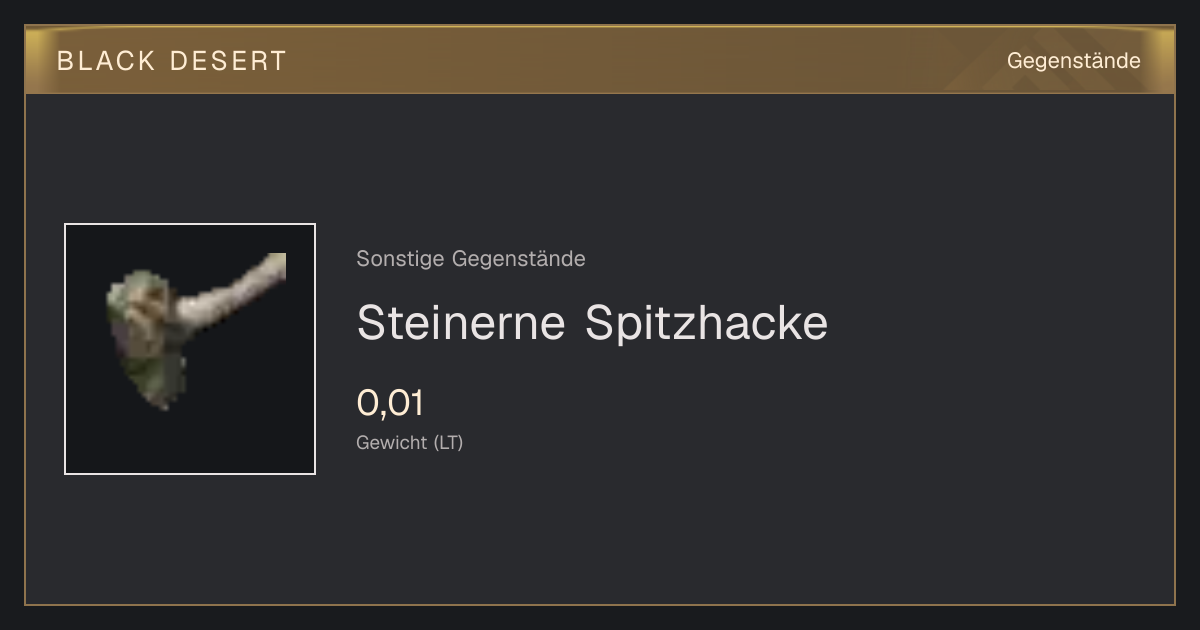Click the gold header banner center
1200x630 pixels.
pos(600,60)
